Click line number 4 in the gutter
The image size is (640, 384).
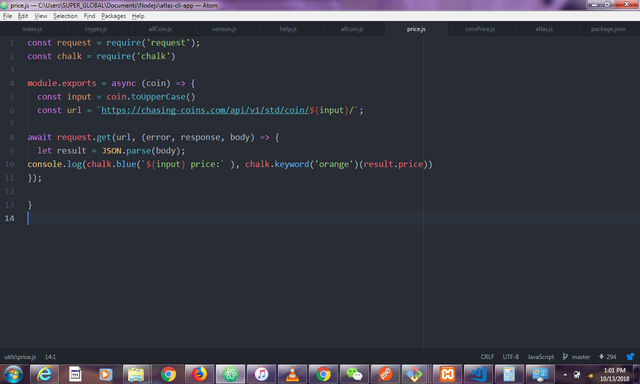(12, 83)
